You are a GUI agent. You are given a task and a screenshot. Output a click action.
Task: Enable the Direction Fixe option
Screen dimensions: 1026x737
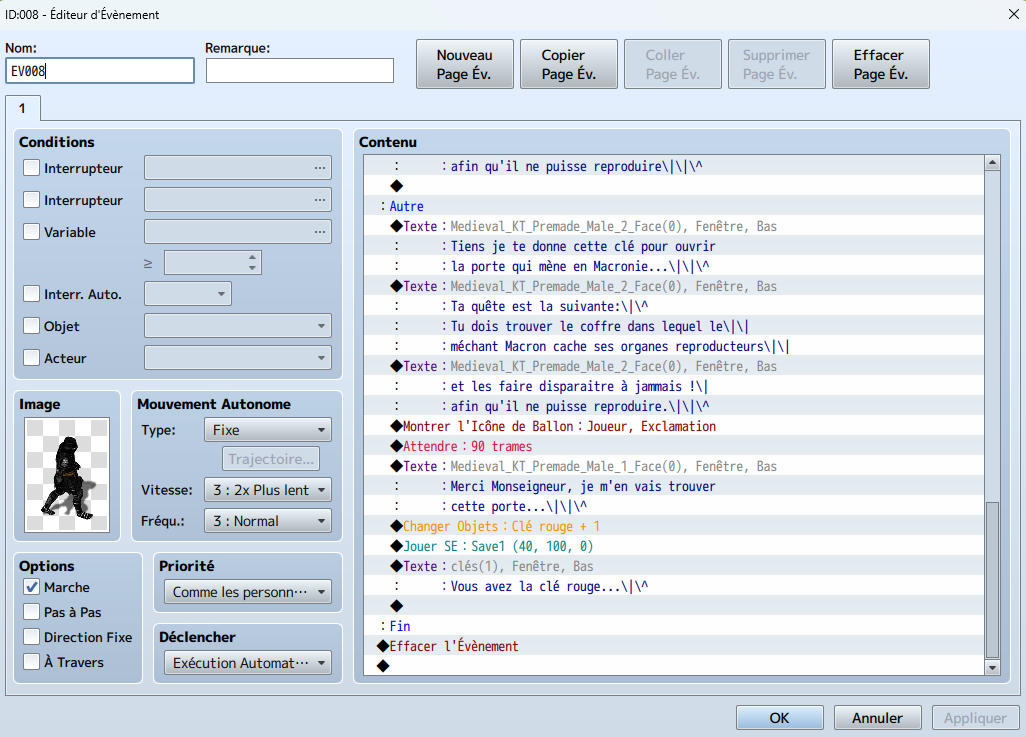click(32, 637)
